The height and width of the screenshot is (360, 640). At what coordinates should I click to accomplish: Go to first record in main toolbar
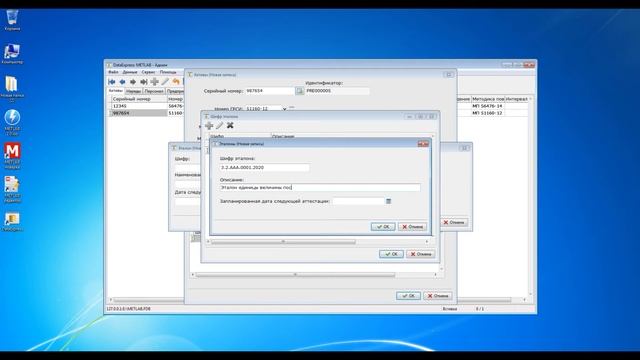(111, 82)
